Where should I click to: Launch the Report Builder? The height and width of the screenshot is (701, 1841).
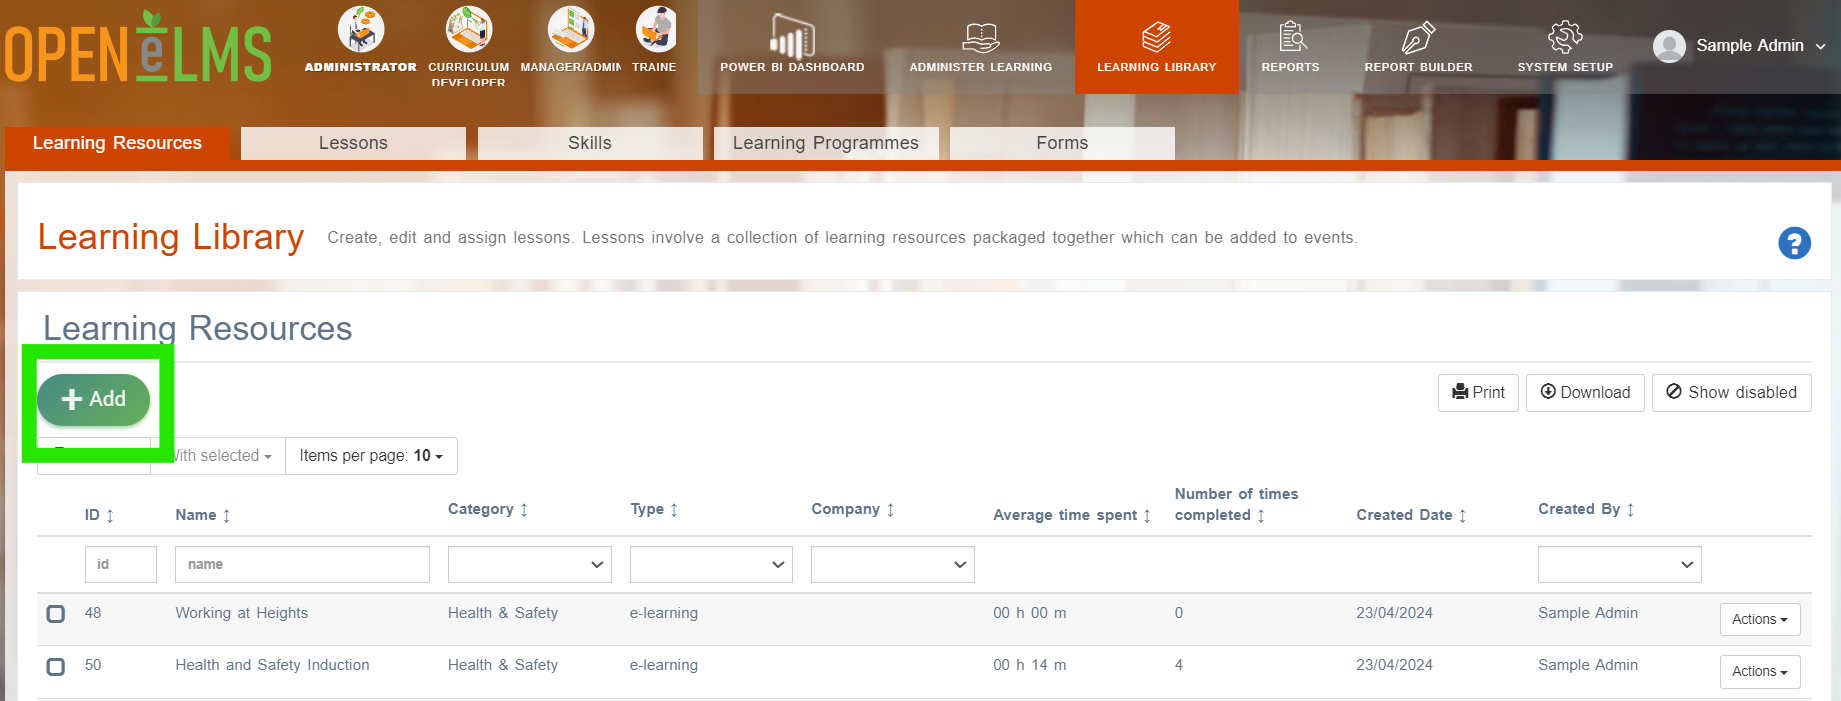1418,45
